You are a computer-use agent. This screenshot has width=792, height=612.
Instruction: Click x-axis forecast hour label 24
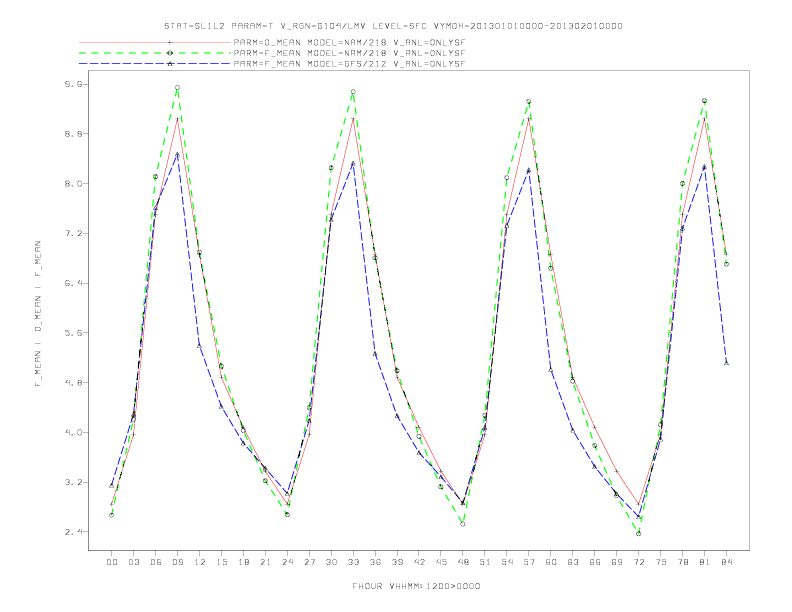[287, 562]
